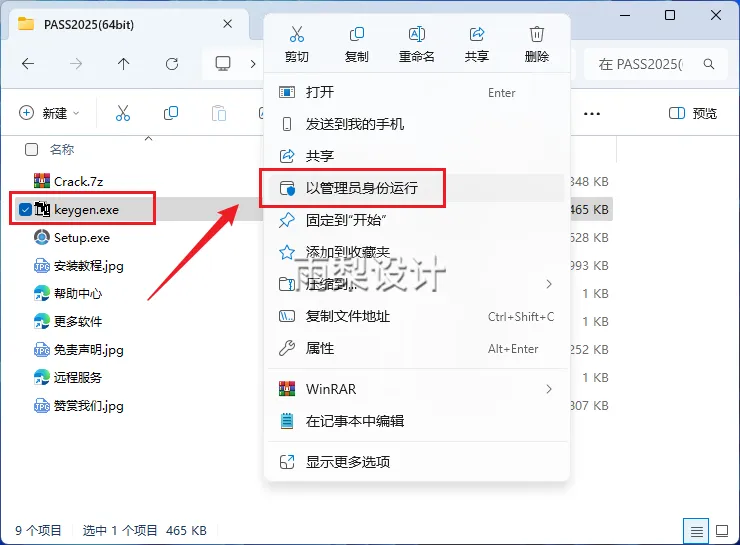740x545 pixels.
Task: Navigate up one folder level
Action: (124, 64)
